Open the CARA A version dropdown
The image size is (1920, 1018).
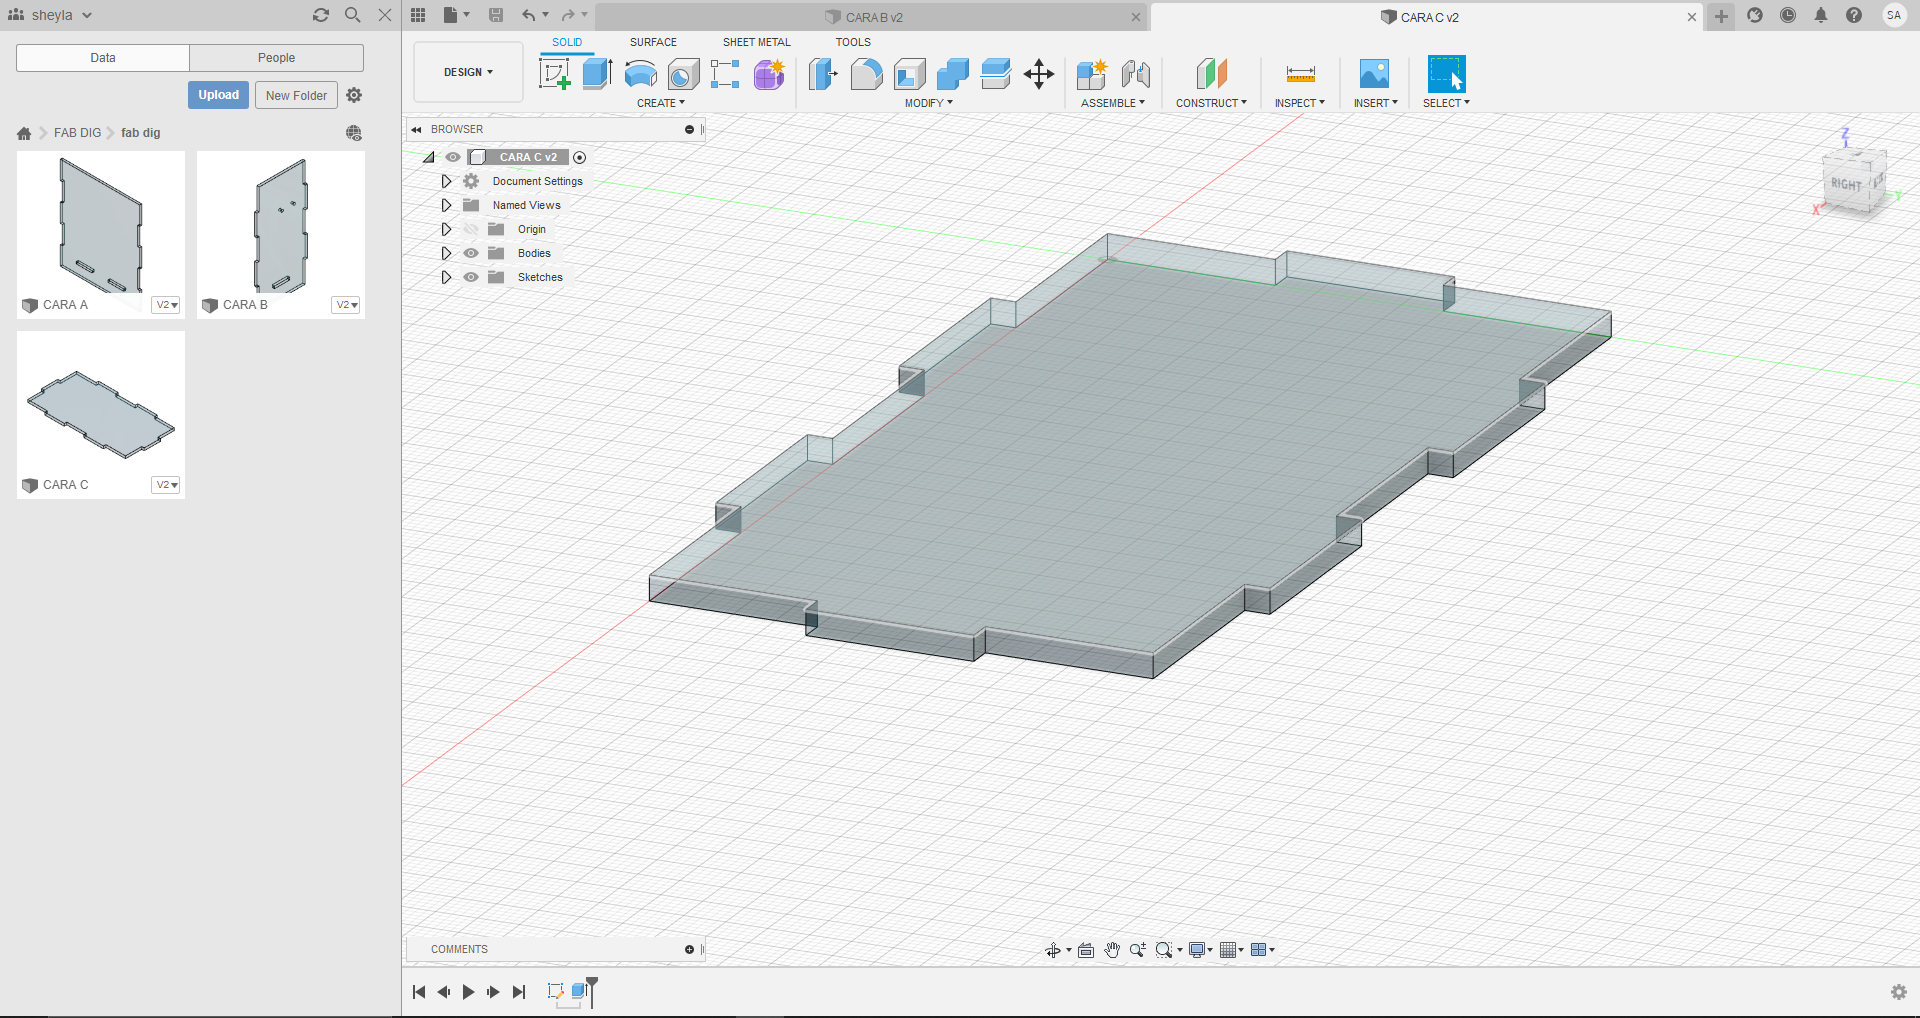click(x=166, y=305)
